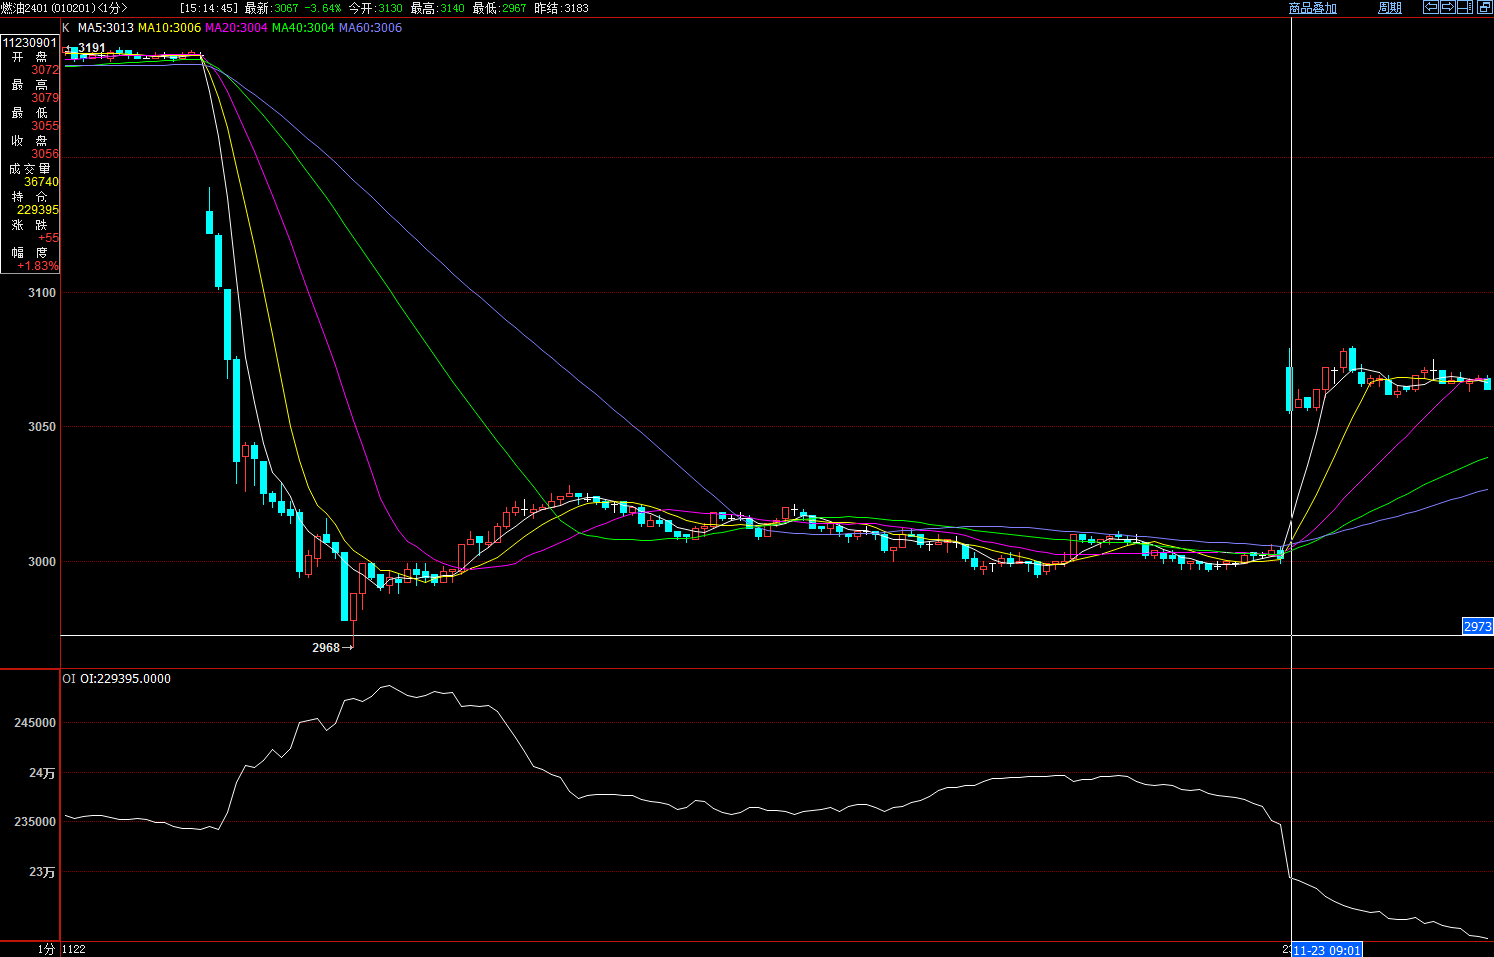Click the -3.64% change value
This screenshot has height=957, width=1494.
click(323, 8)
